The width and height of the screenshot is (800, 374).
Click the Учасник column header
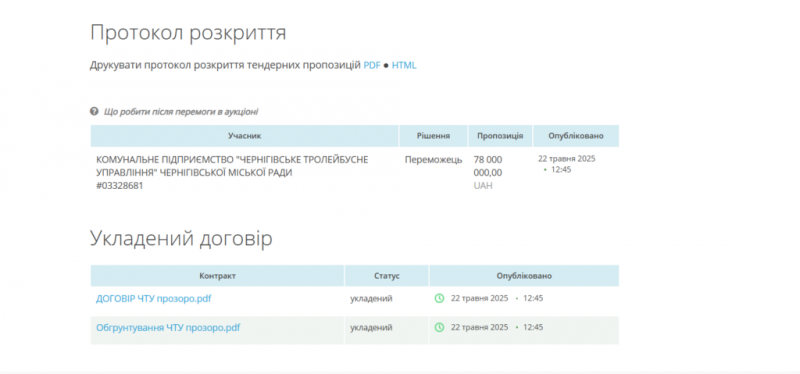click(244, 136)
